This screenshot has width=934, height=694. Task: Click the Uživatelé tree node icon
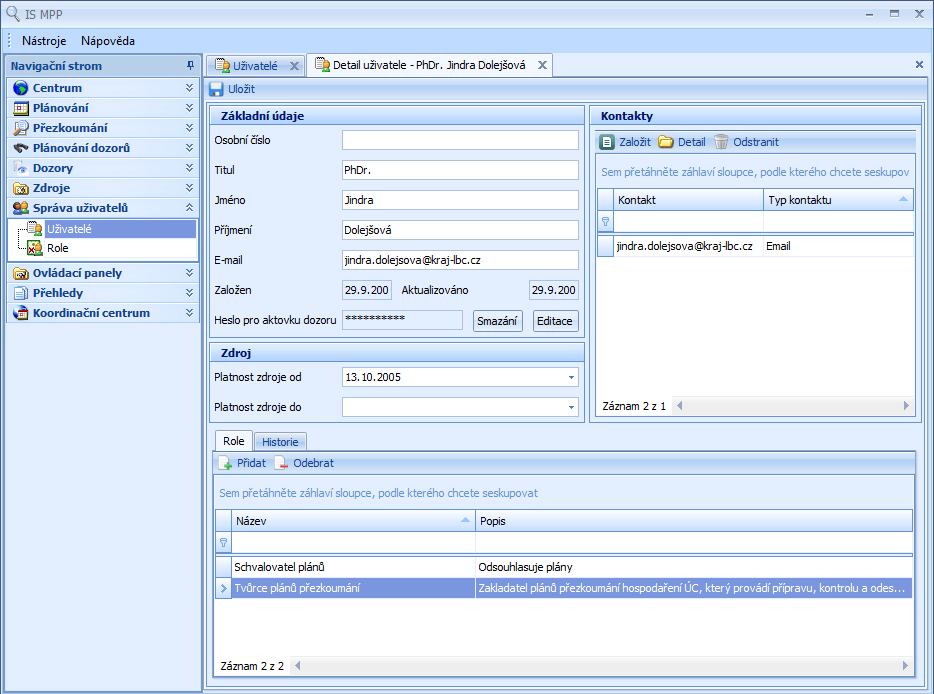click(35, 229)
